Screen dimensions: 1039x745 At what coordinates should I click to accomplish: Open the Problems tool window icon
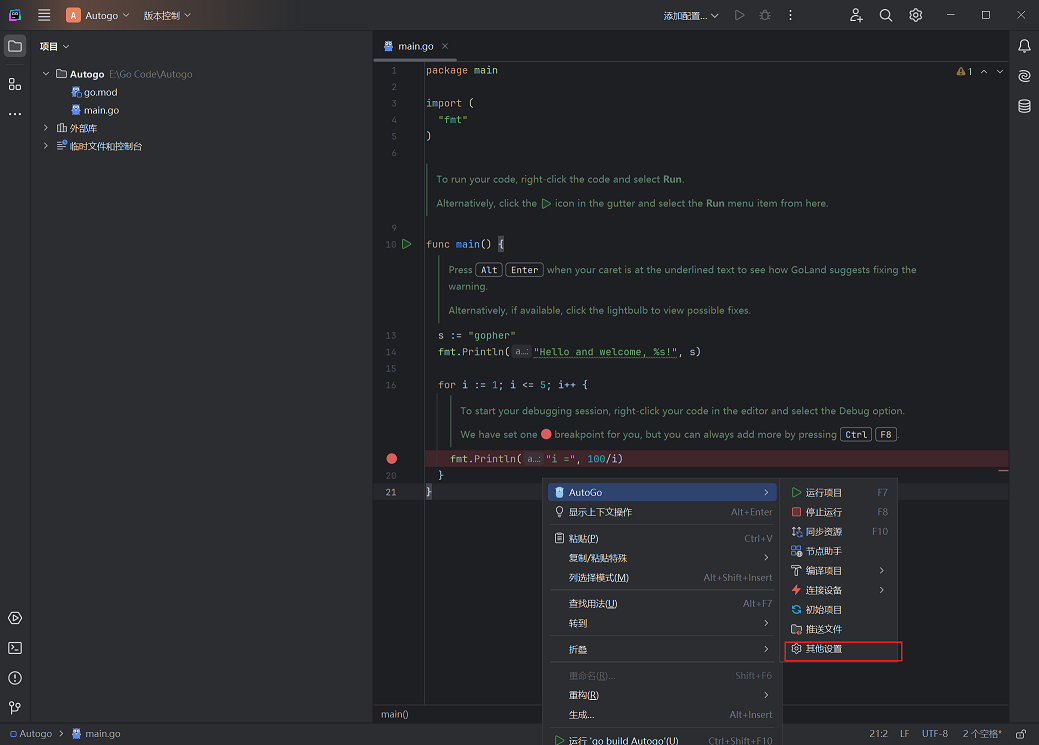click(x=15, y=678)
